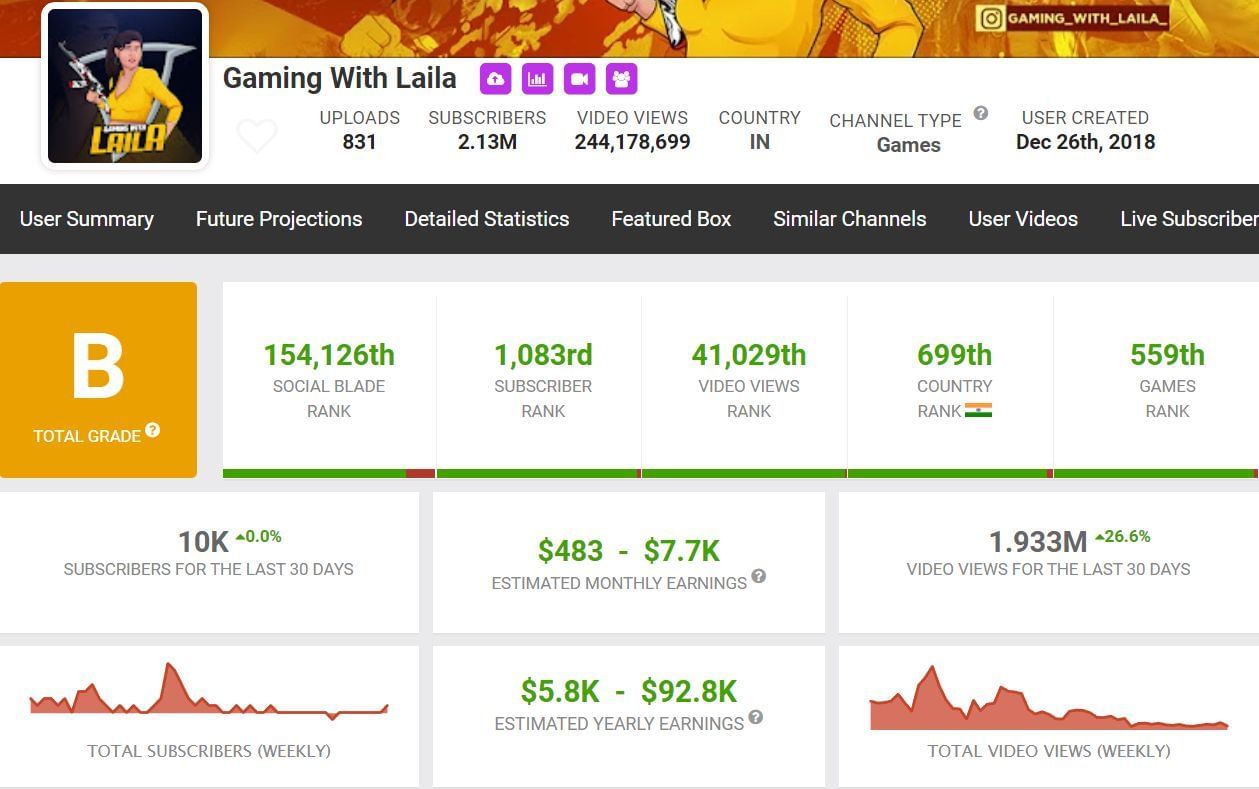
Task: Click the purple group of users icon
Action: tap(621, 78)
